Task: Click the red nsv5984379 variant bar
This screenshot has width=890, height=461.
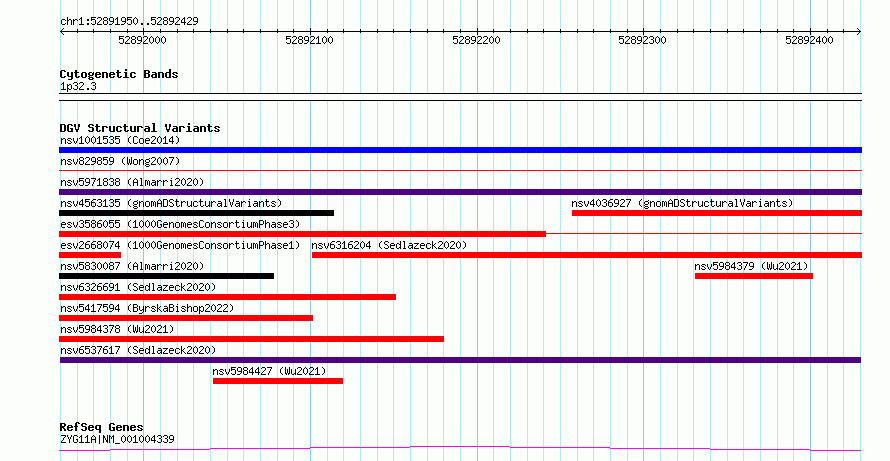Action: tap(754, 276)
